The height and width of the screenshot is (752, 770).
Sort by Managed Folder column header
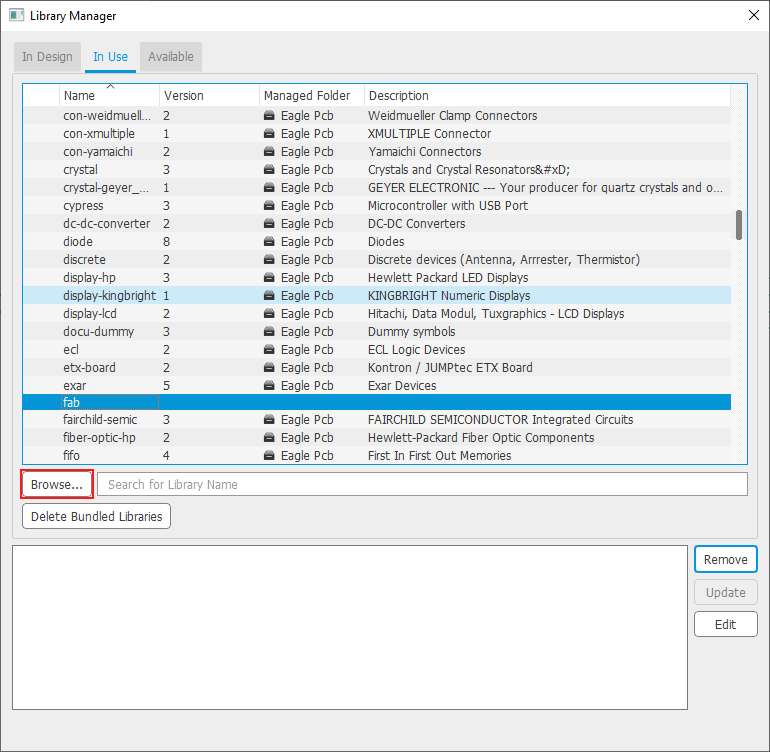coord(312,95)
